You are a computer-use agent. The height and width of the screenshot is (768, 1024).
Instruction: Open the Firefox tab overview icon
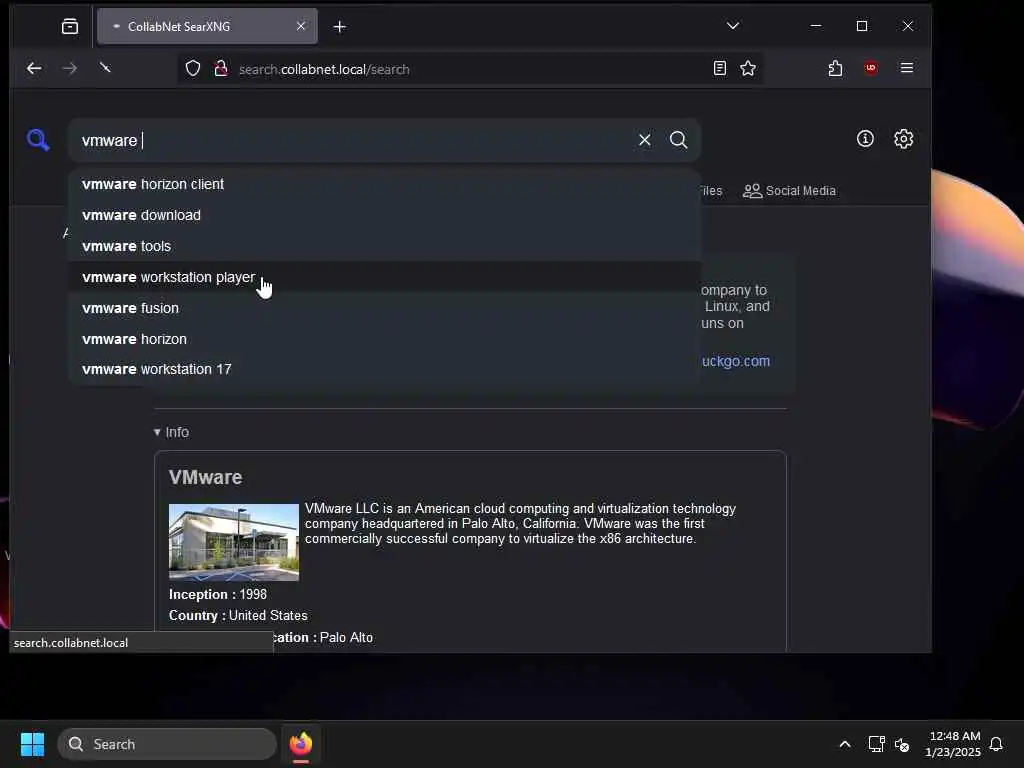[70, 26]
